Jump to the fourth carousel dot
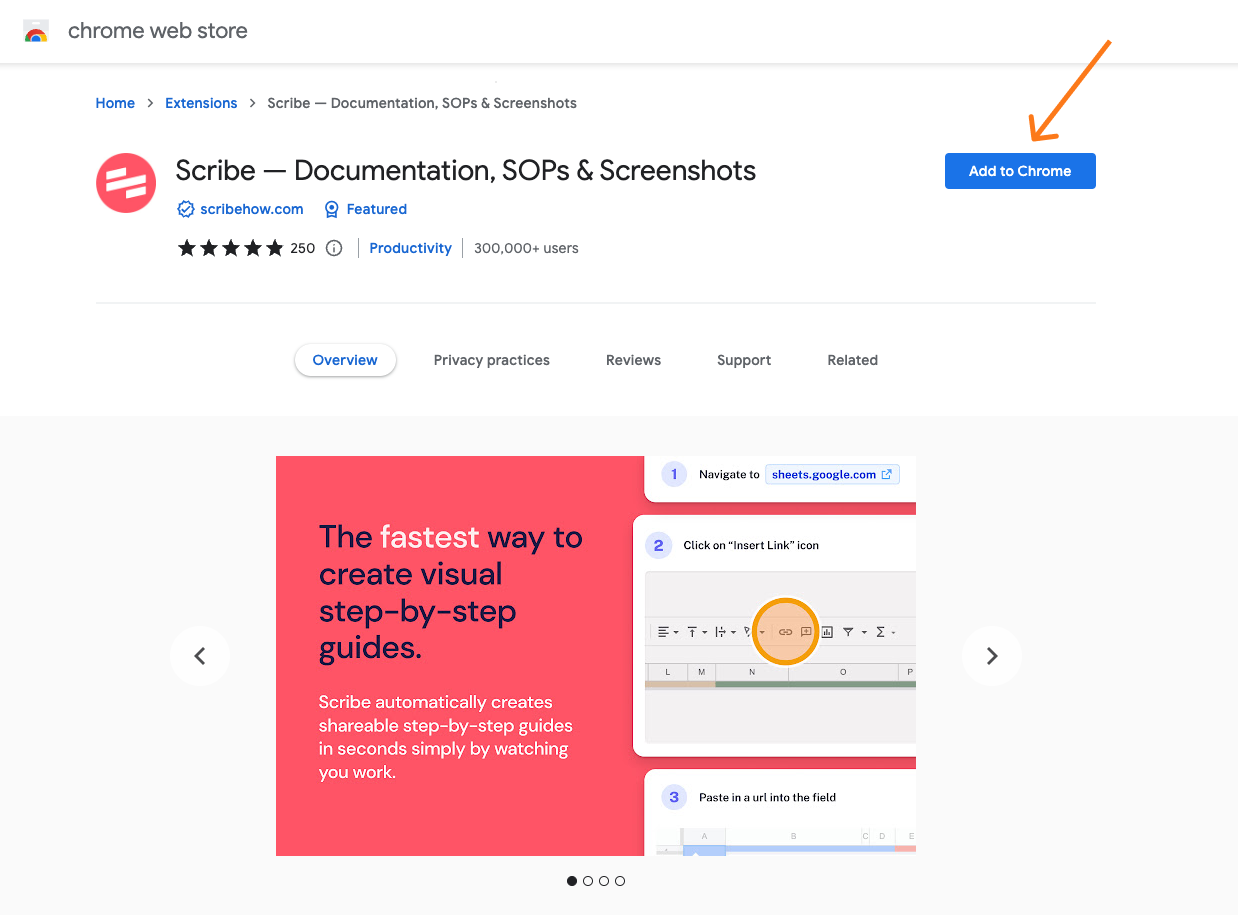 pos(620,881)
